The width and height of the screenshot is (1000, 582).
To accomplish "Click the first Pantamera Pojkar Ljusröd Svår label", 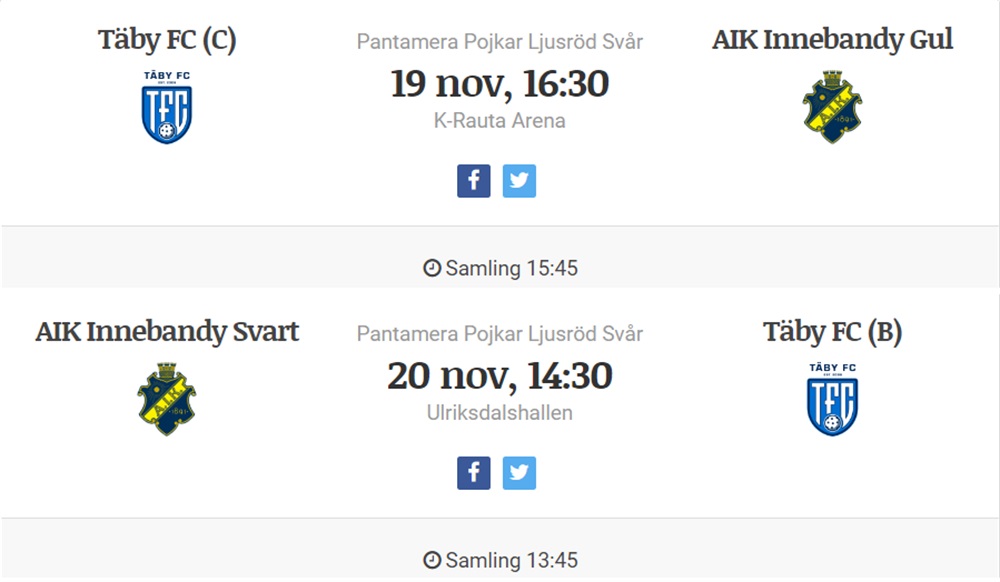I will tap(500, 41).
